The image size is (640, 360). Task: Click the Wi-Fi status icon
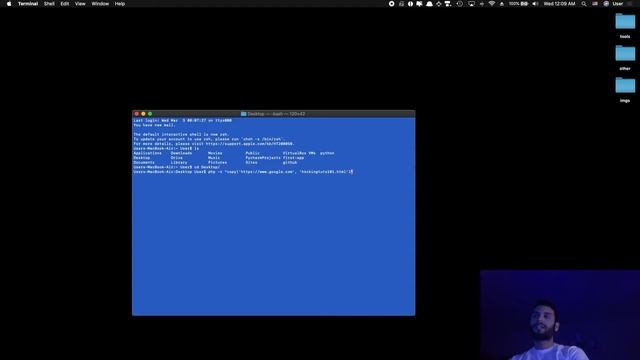pyautogui.click(x=492, y=4)
